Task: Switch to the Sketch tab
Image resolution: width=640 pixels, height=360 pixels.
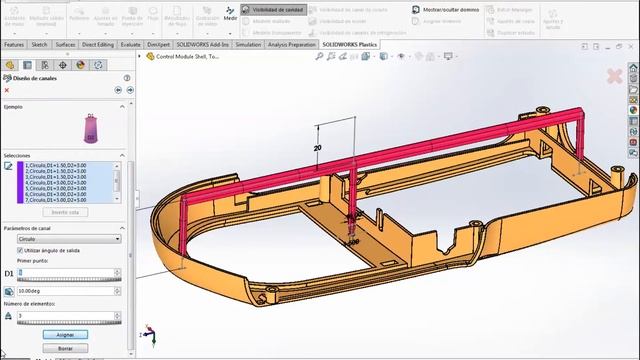Action: [x=40, y=44]
